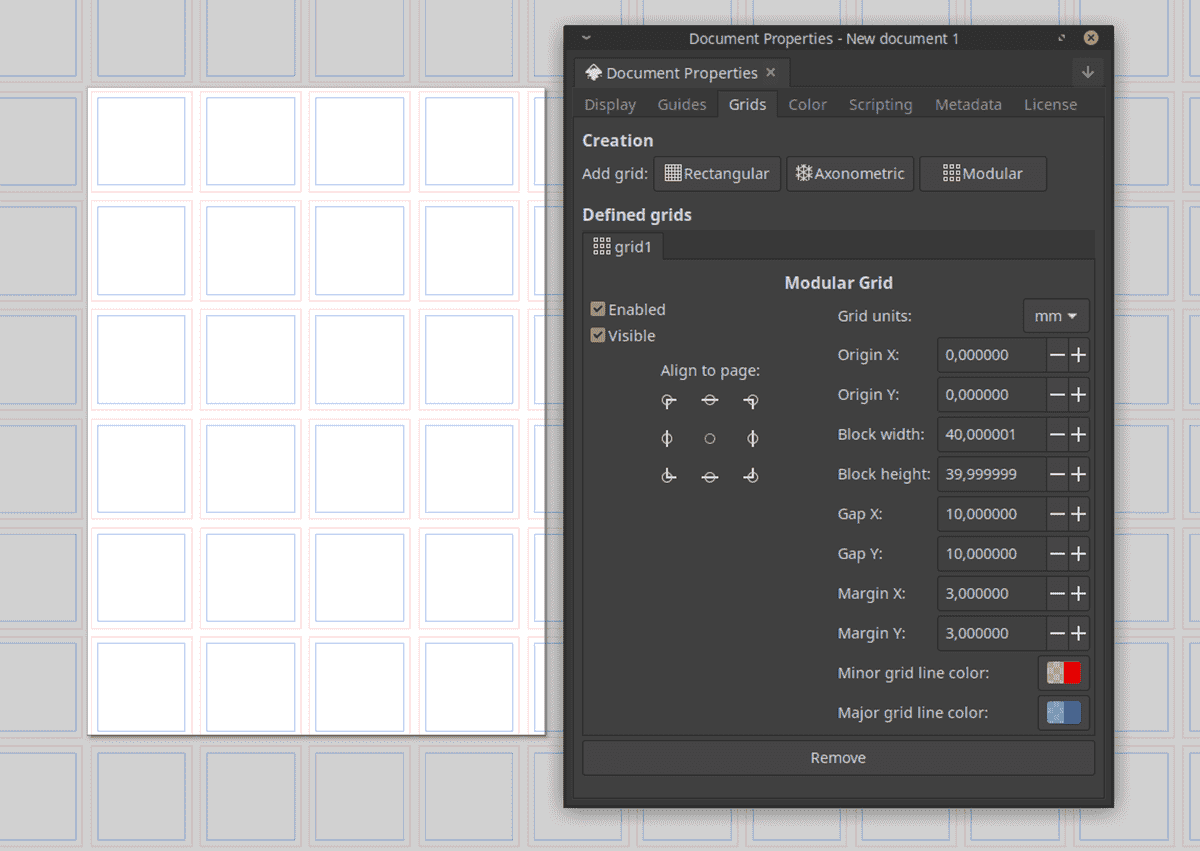Align grid to top-center of page

point(710,401)
